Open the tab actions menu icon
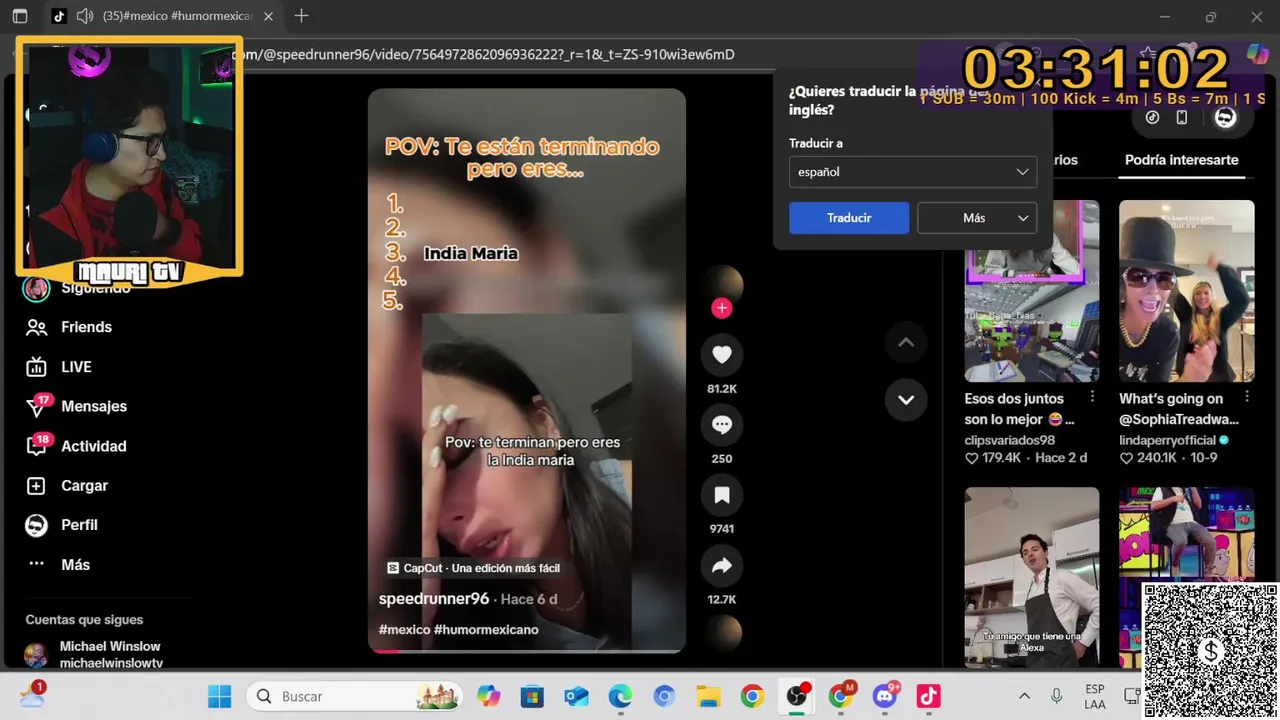 tap(20, 16)
